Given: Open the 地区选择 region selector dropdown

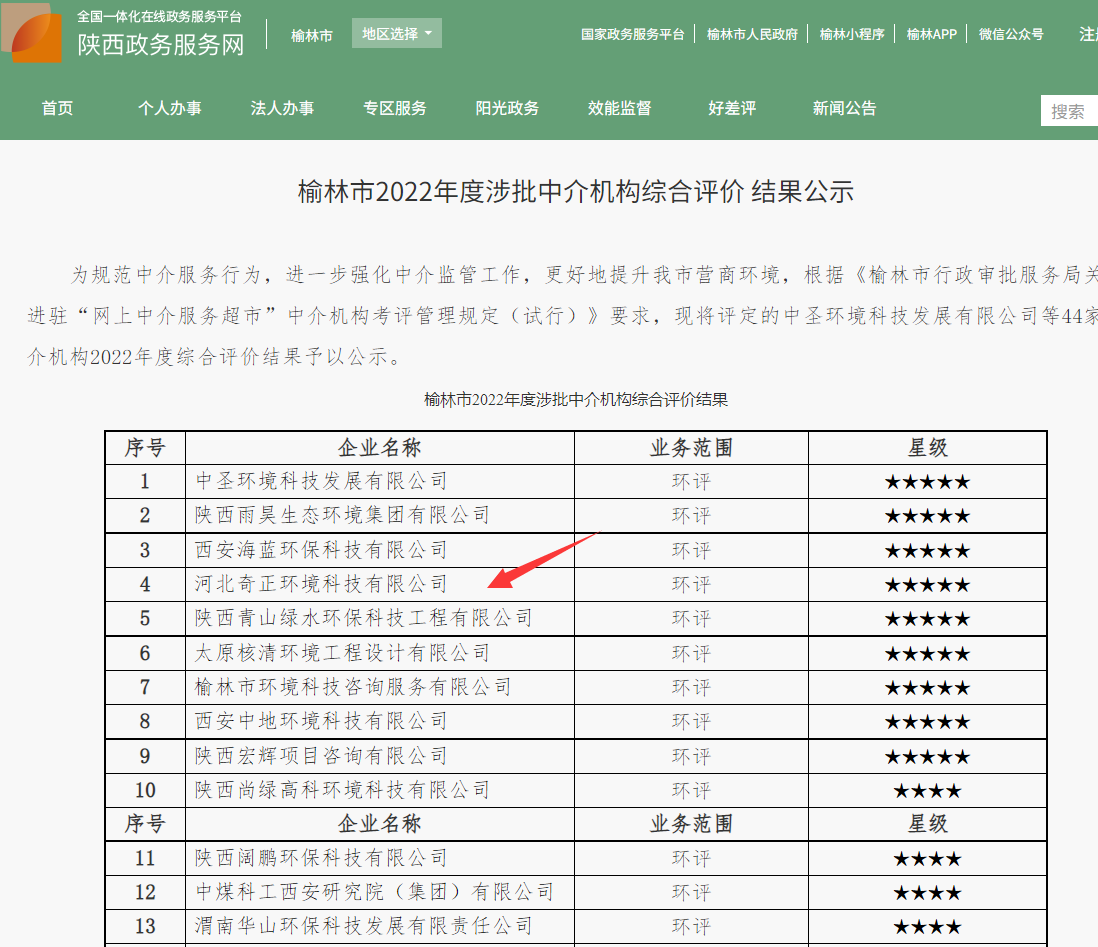Looking at the screenshot, I should 390,32.
